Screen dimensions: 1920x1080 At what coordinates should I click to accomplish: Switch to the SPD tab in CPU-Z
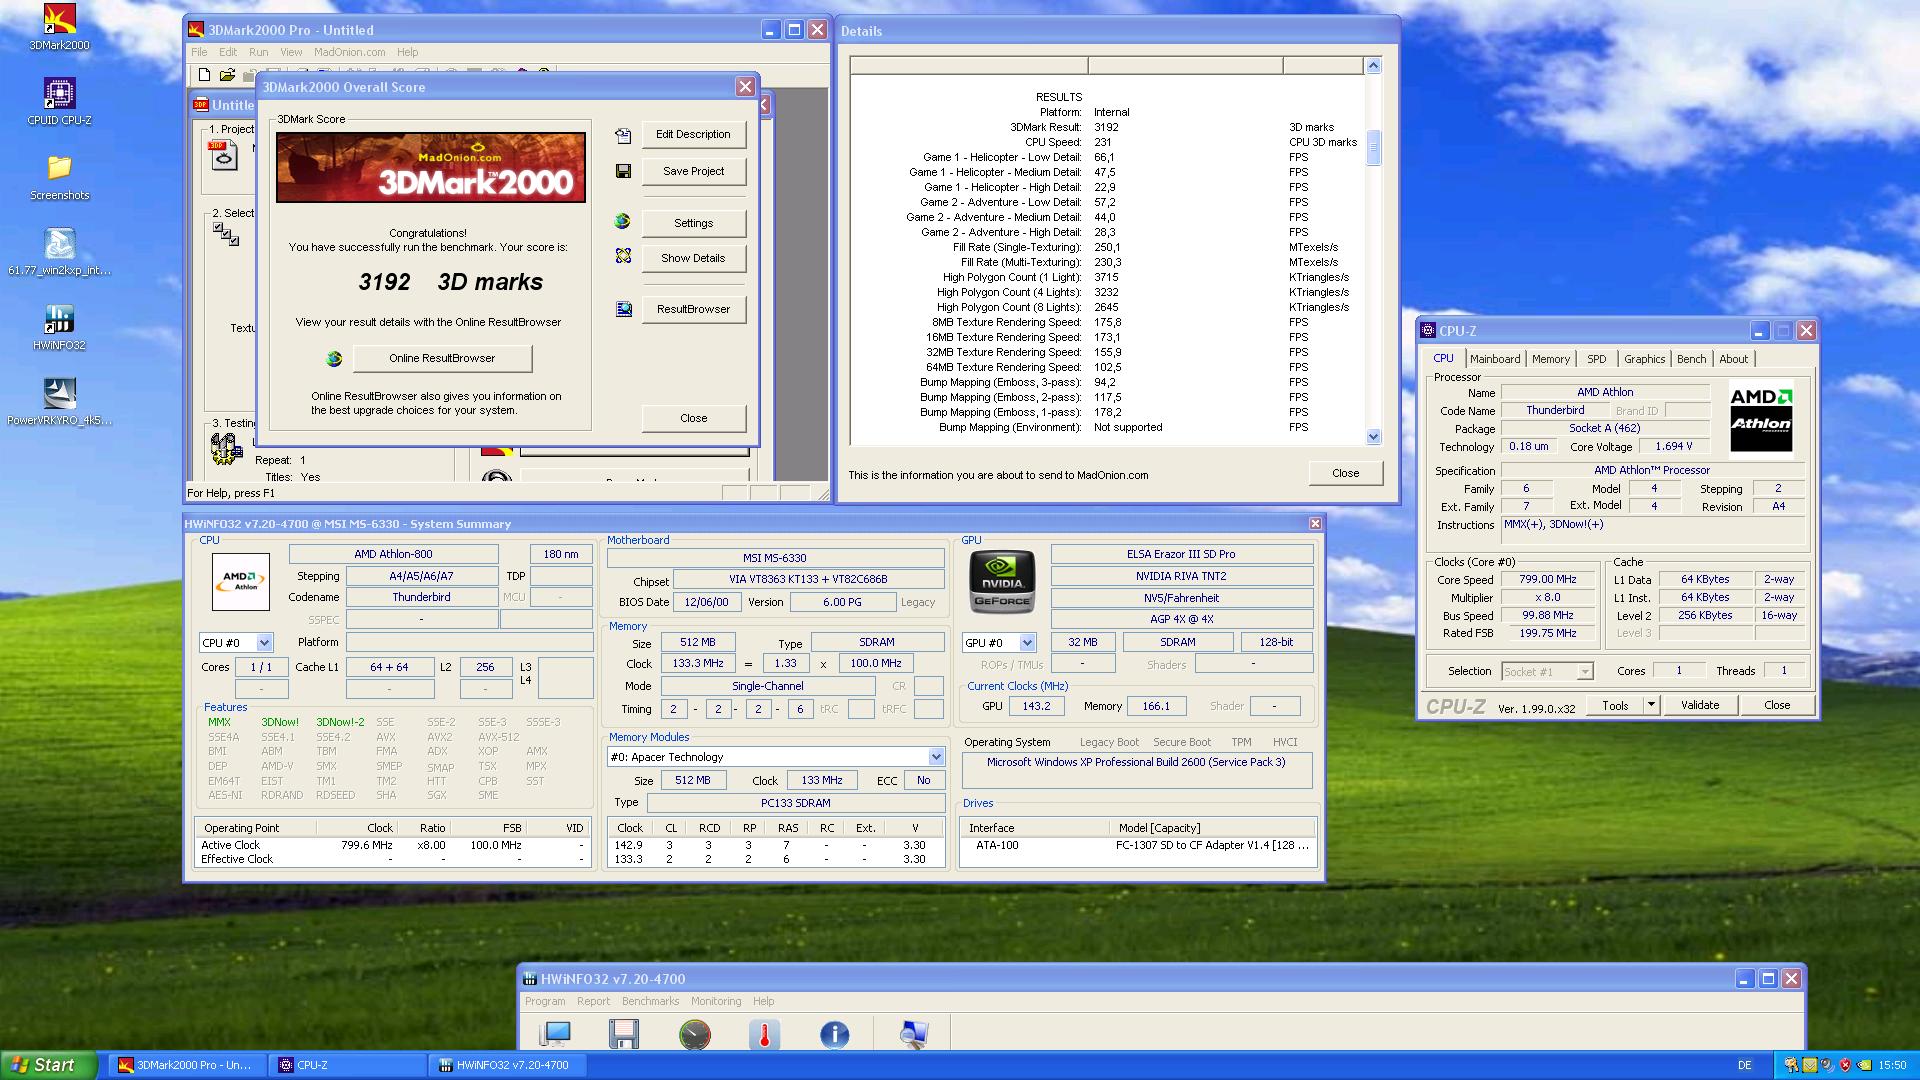pos(1597,359)
